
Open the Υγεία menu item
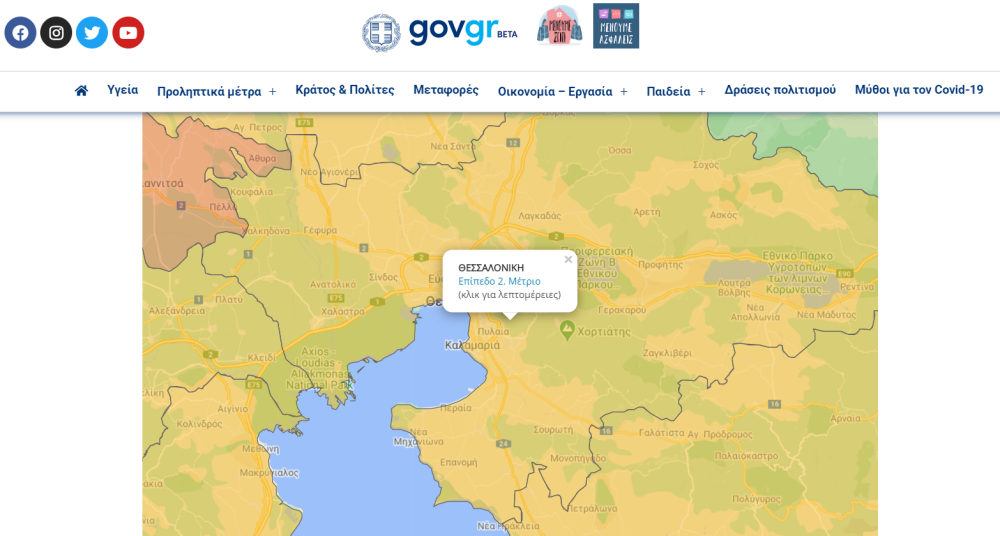point(123,90)
